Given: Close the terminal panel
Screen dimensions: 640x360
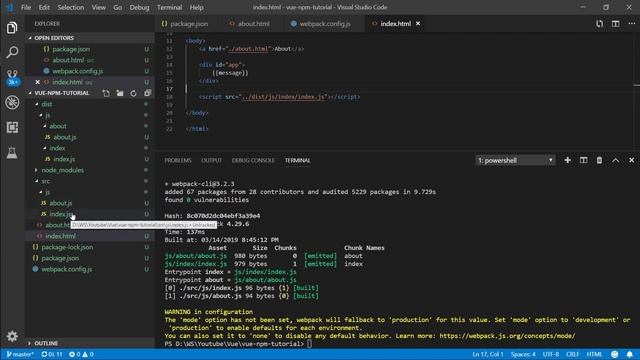Looking at the screenshot, I should pyautogui.click(x=631, y=160).
